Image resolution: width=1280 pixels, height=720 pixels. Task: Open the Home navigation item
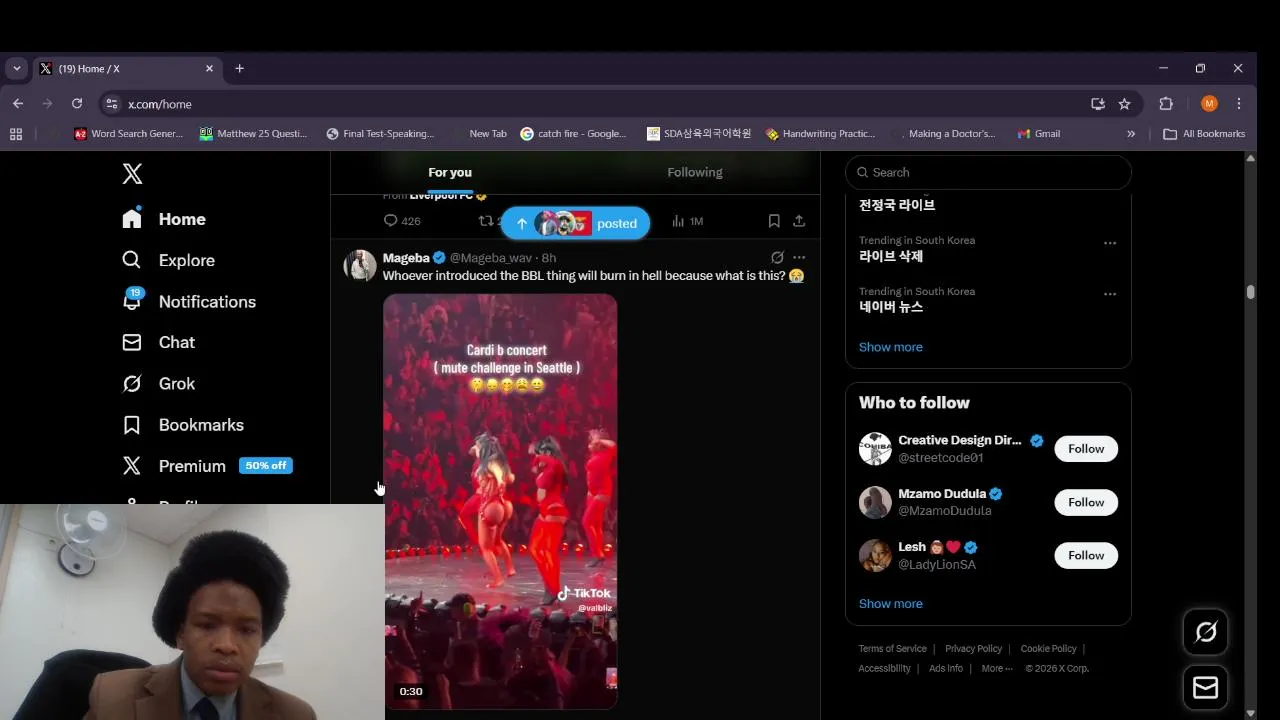[163, 219]
